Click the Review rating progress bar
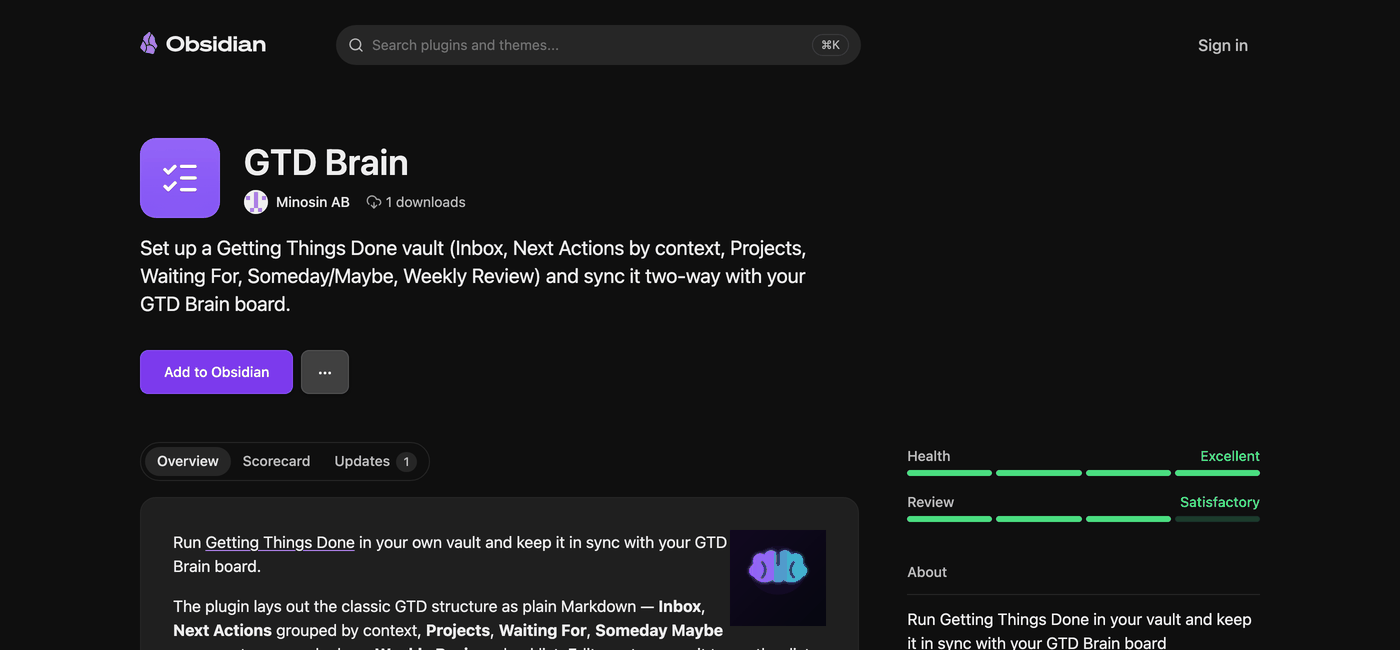Image resolution: width=1400 pixels, height=650 pixels. 1083,519
